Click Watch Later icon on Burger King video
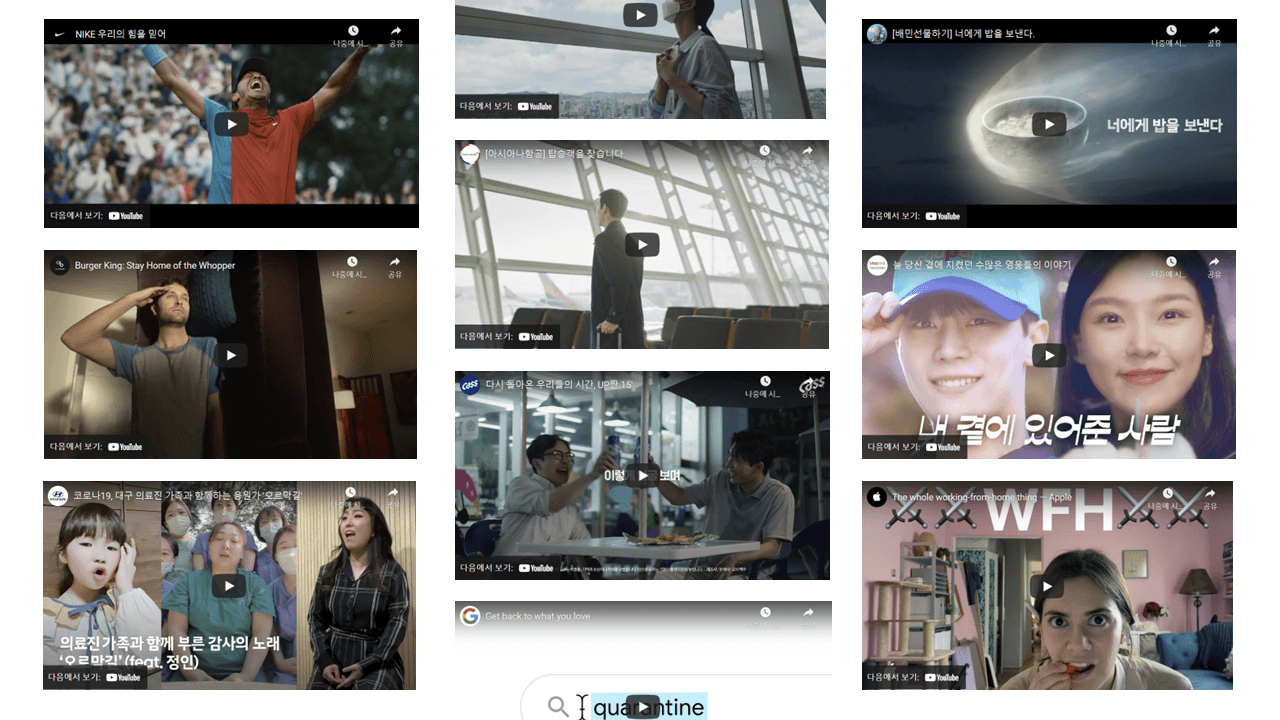This screenshot has width=1280, height=720. coord(352,262)
